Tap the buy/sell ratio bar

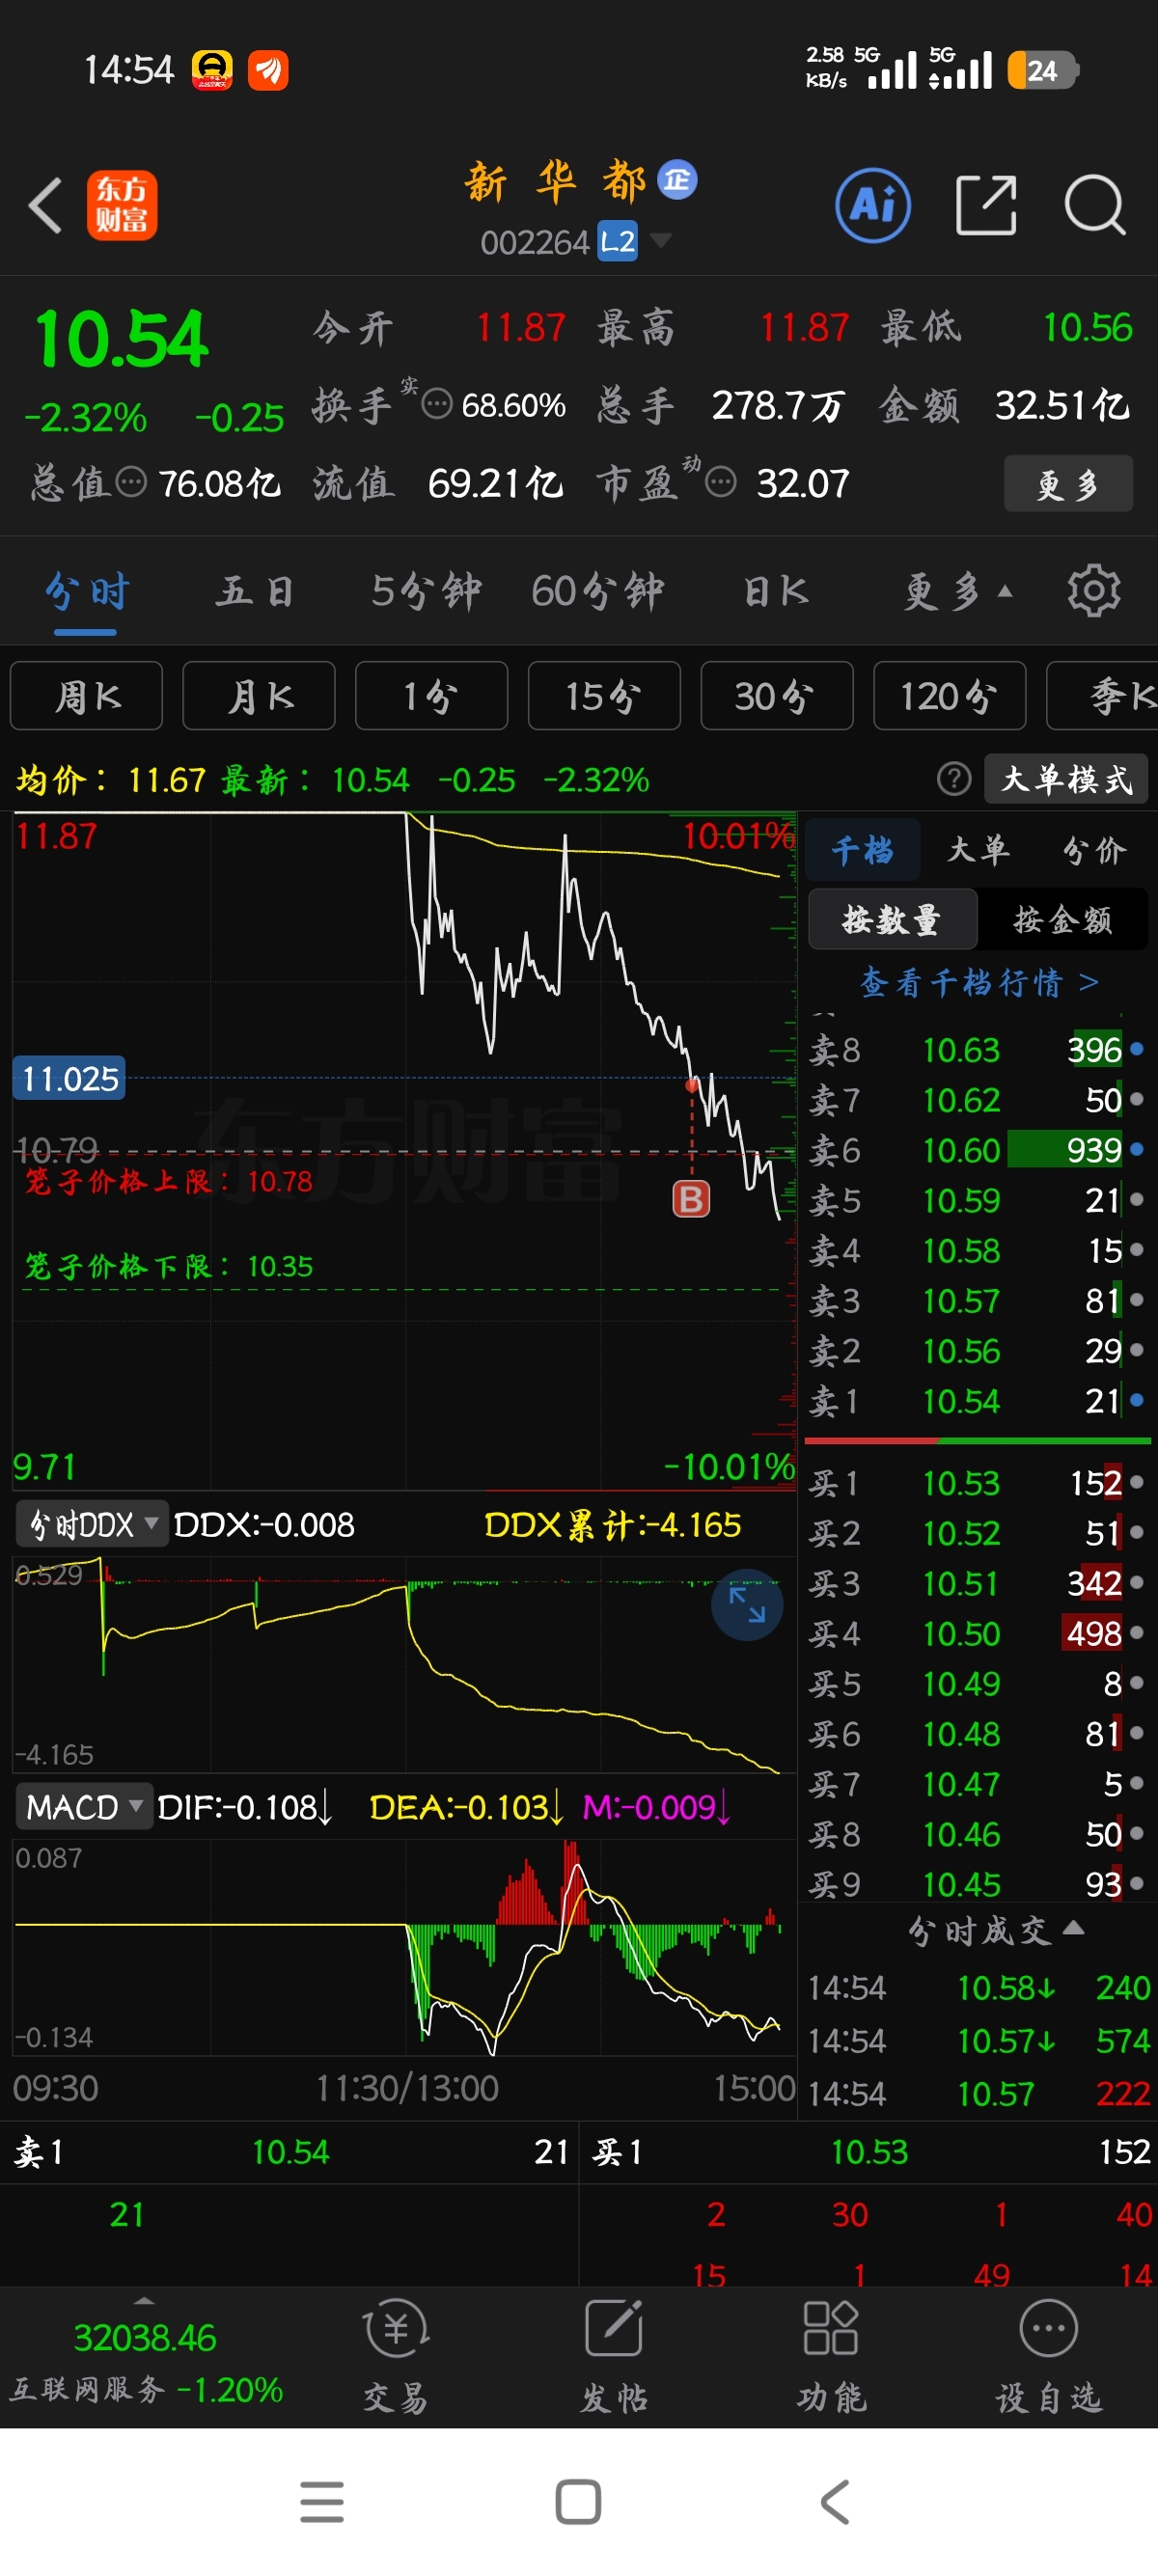[x=978, y=1441]
